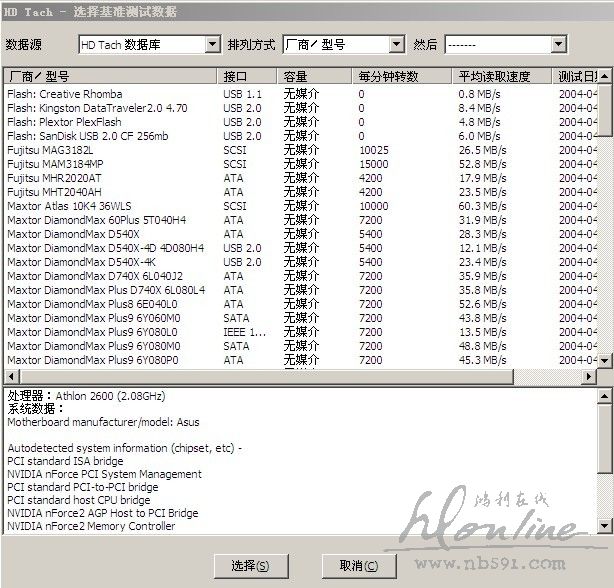This screenshot has height=588, width=614.
Task: Sort by 平均读取速度 column header
Action: tap(502, 76)
